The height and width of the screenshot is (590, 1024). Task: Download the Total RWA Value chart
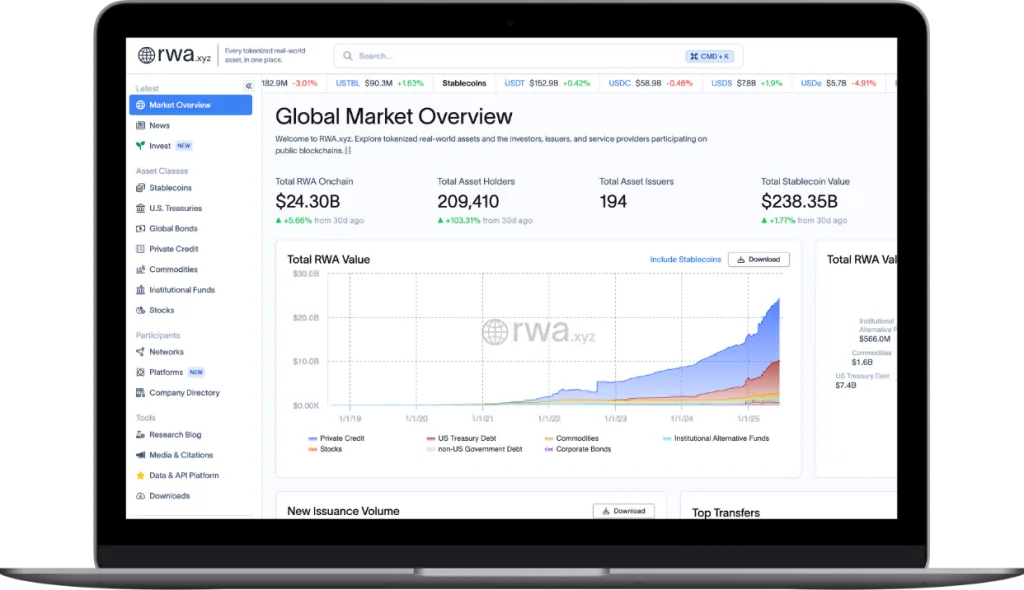(758, 259)
